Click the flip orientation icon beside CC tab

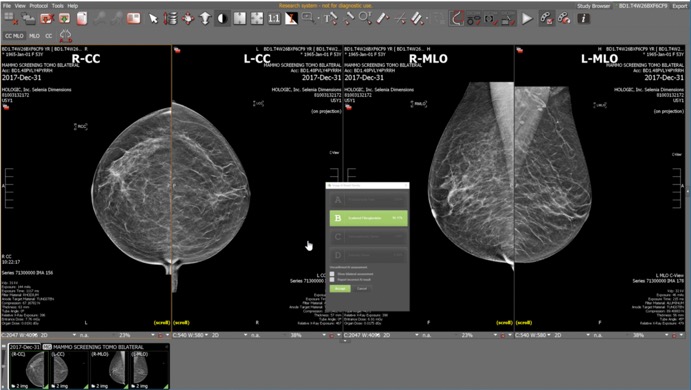[x=65, y=36]
